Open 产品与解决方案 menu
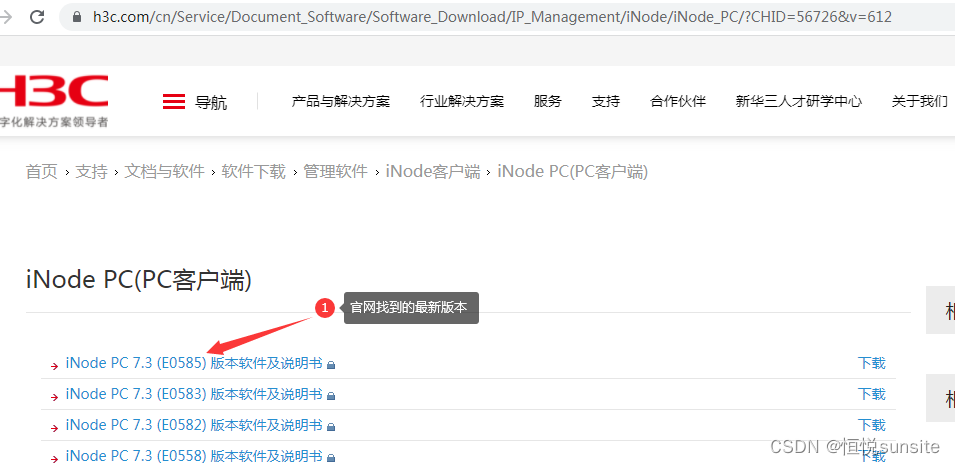The height and width of the screenshot is (465, 955). coord(340,101)
